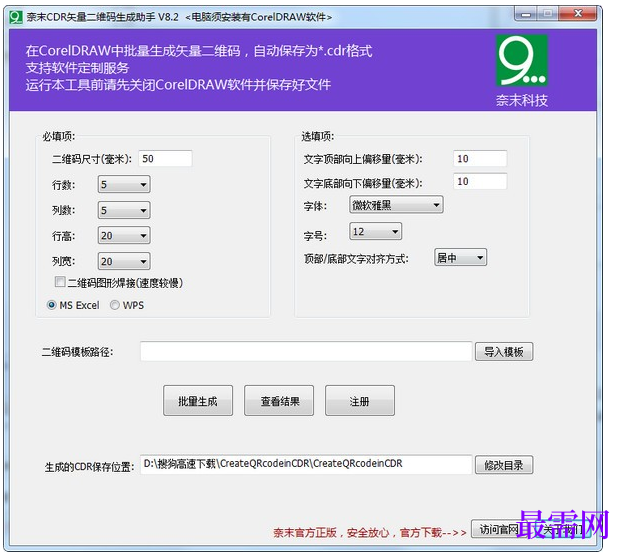Click the 文字顶部向上偏移量 field

pyautogui.click(x=480, y=159)
